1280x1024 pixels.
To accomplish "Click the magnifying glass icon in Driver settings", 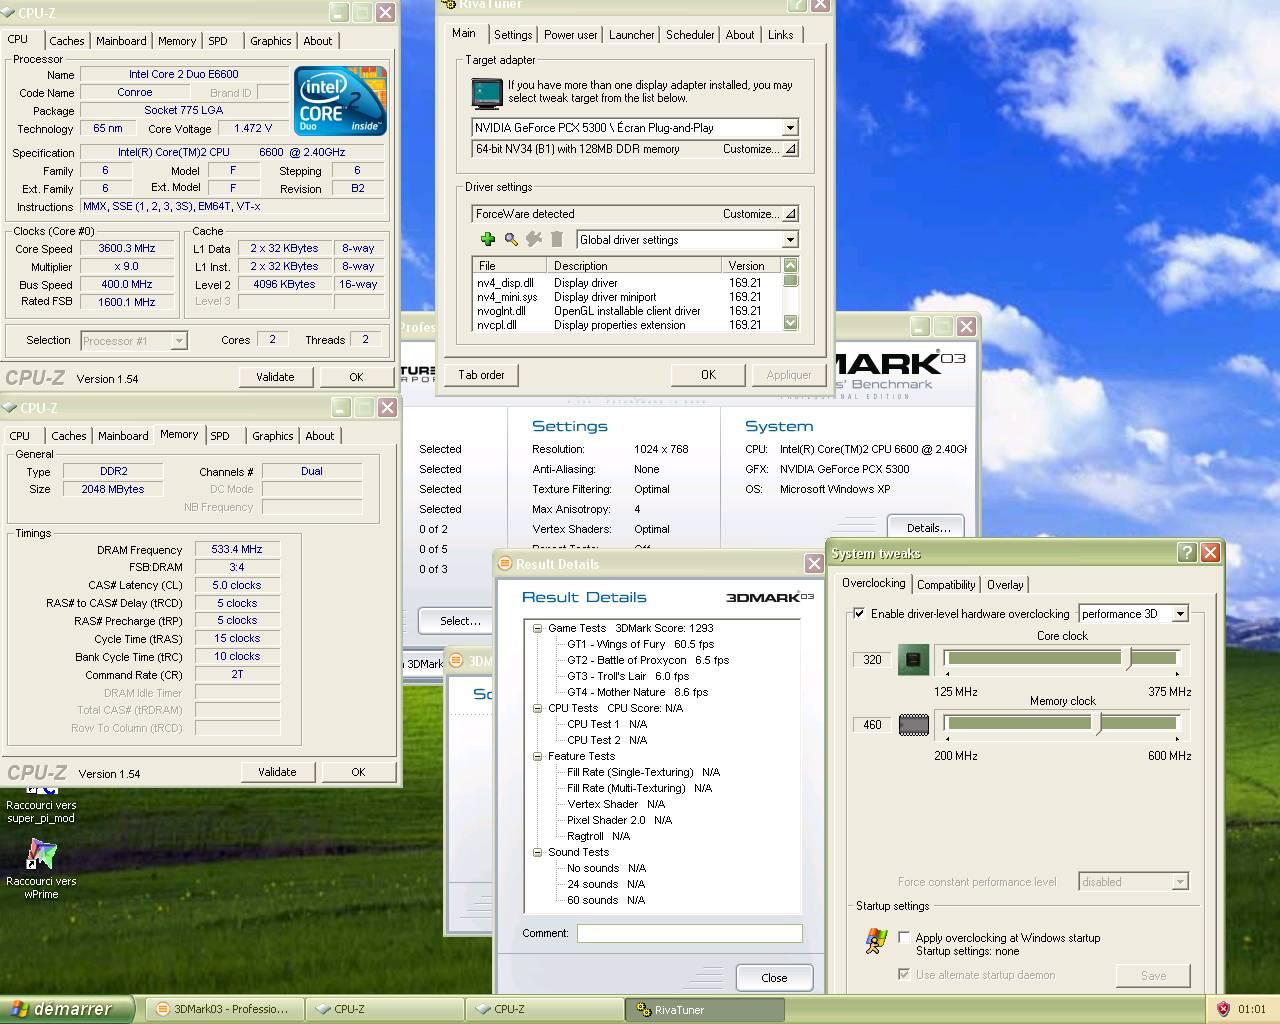I will coord(511,239).
